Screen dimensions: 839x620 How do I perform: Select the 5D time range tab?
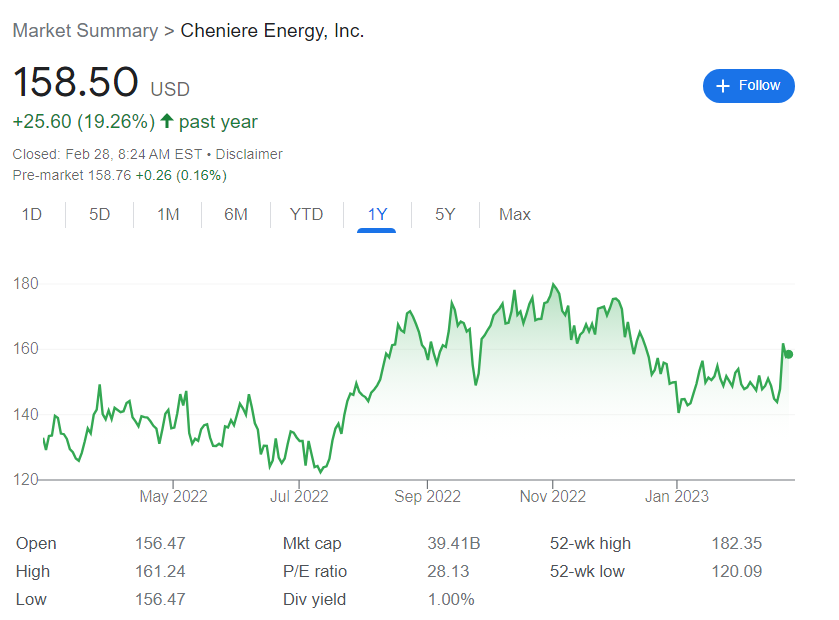tap(100, 215)
